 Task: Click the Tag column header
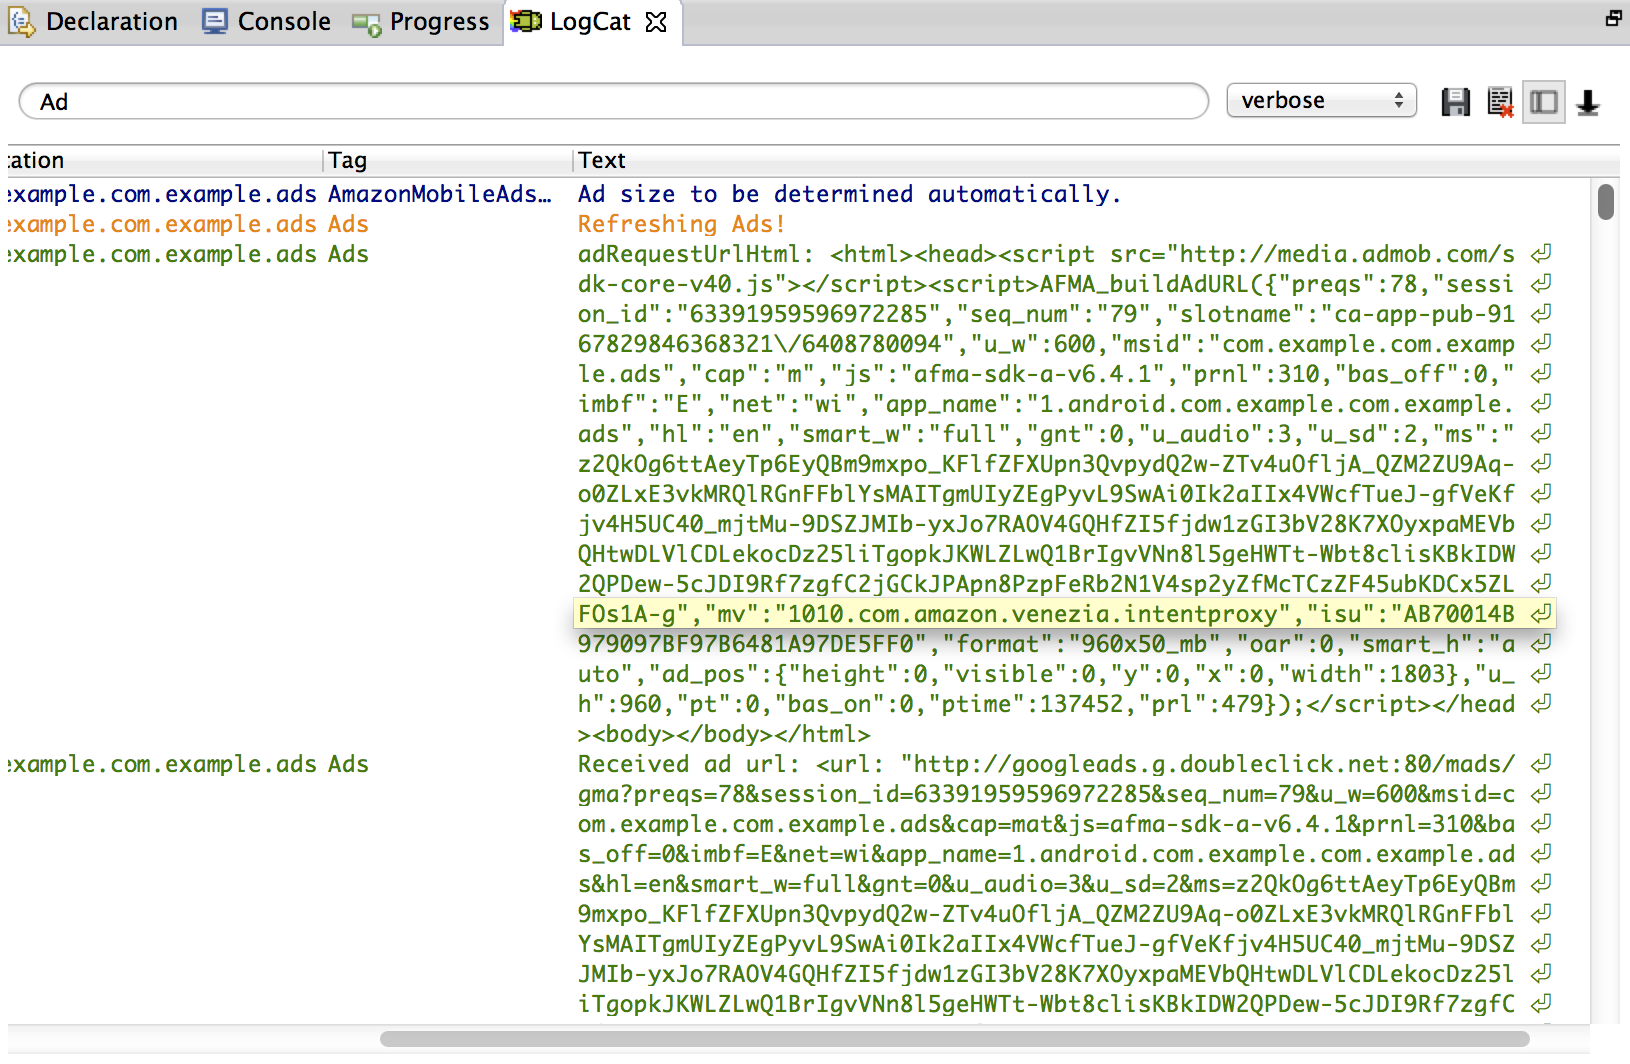click(x=348, y=160)
